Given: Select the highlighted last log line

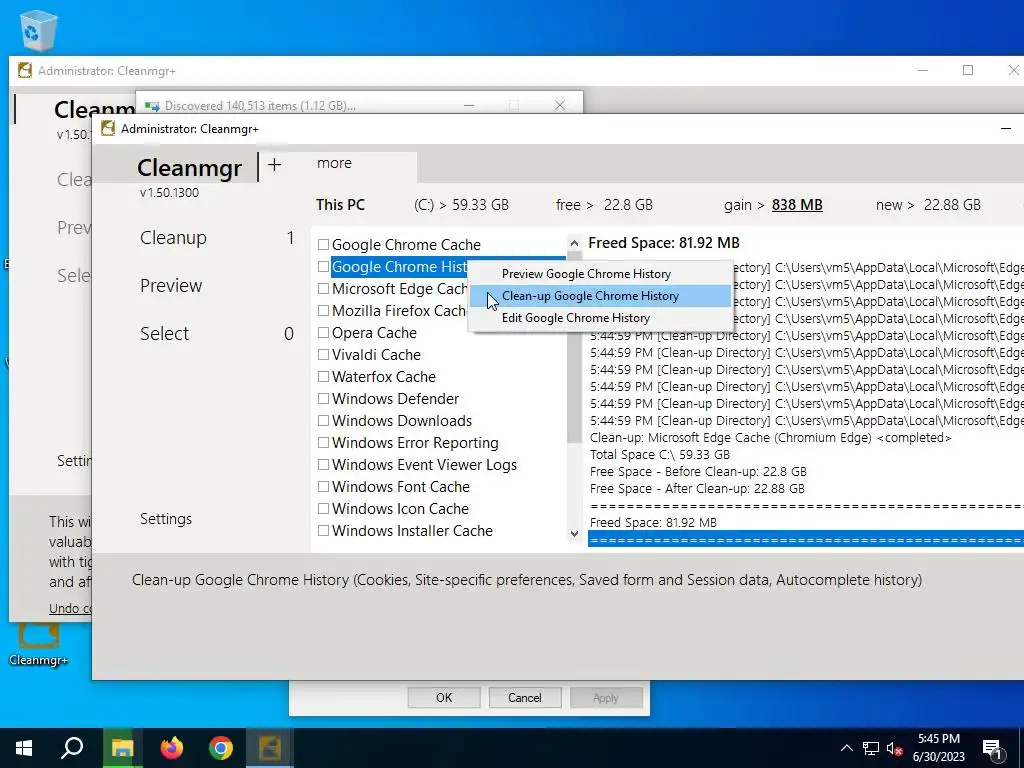Looking at the screenshot, I should click(806, 539).
